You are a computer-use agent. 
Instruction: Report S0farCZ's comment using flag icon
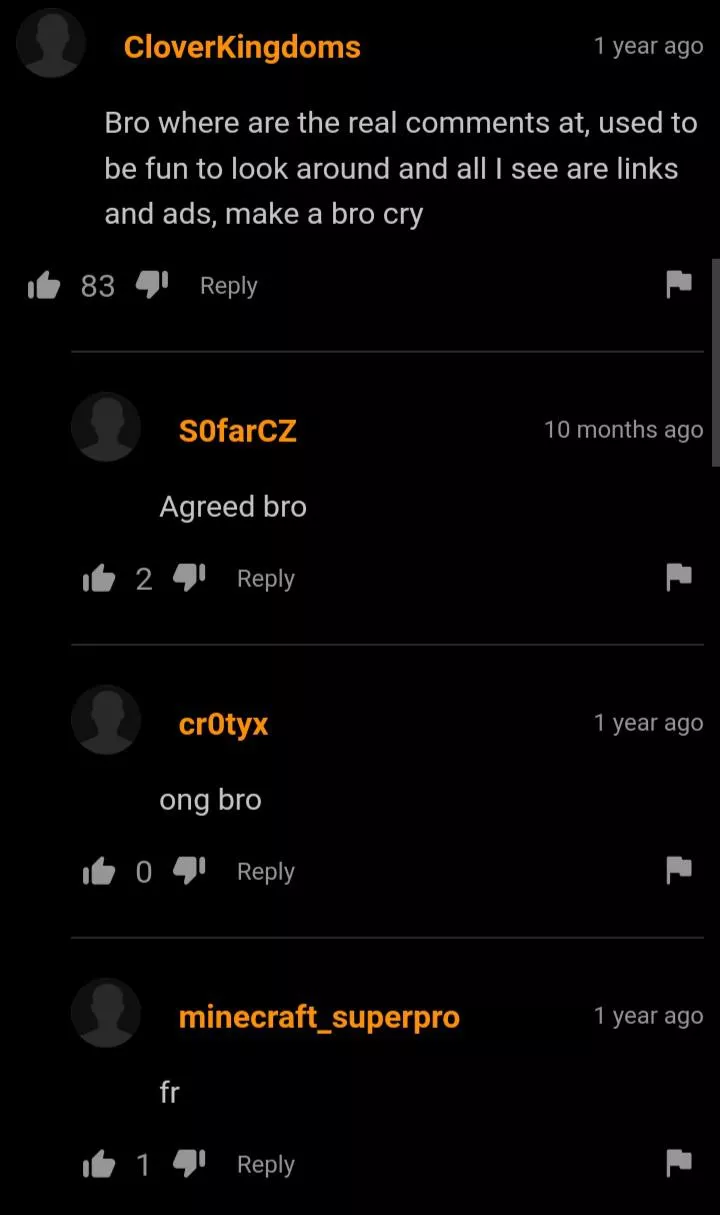click(679, 578)
